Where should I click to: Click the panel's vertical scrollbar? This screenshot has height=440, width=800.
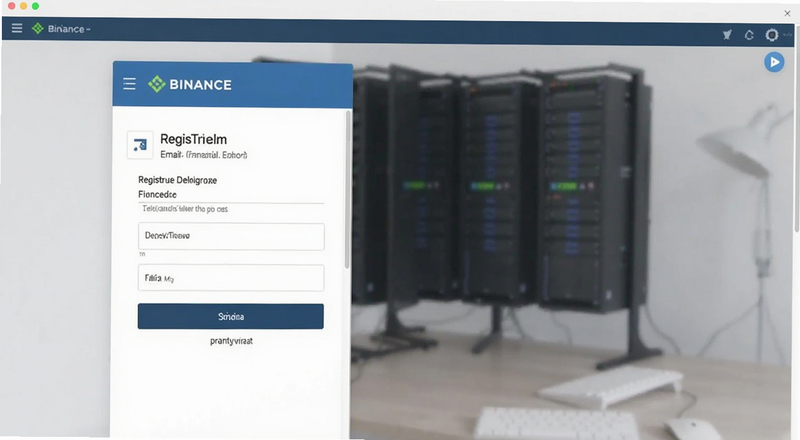point(347,189)
